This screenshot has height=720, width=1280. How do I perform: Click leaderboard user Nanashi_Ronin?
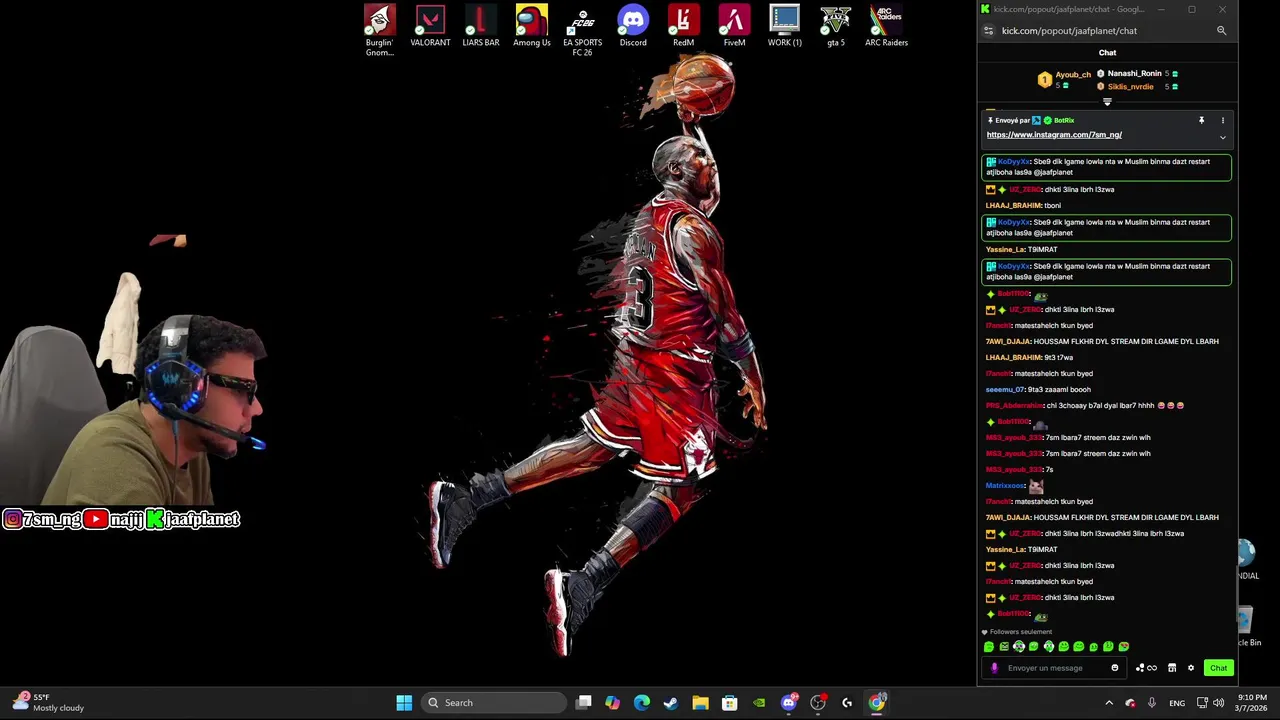1134,73
